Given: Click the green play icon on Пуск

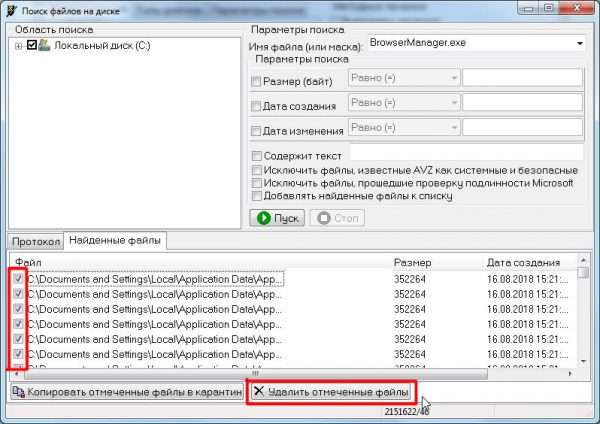Looking at the screenshot, I should pos(264,218).
